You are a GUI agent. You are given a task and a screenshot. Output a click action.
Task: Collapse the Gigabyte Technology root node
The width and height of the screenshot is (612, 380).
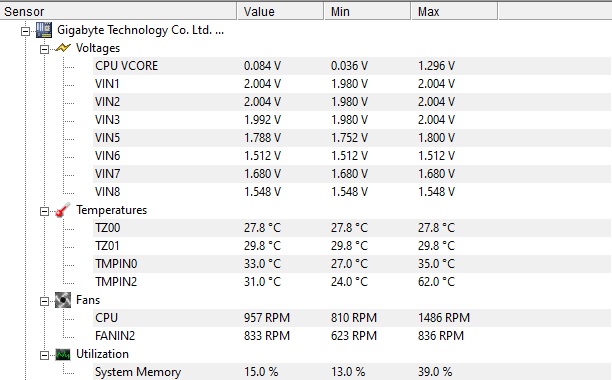(25, 31)
